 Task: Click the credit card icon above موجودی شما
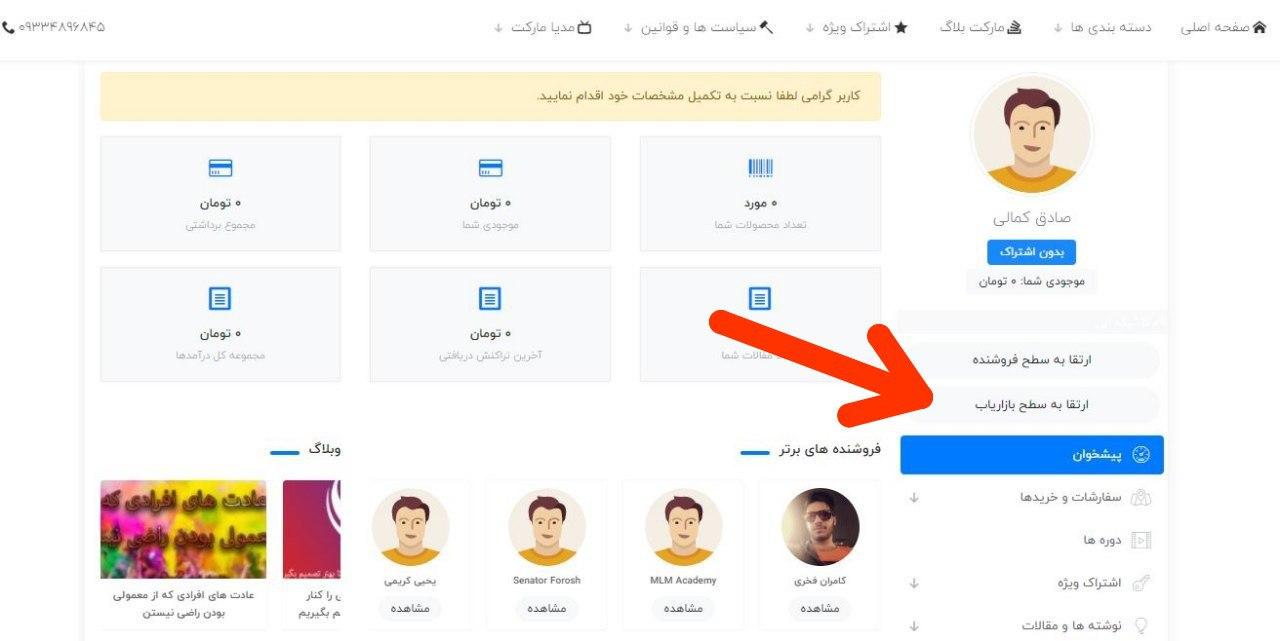490,168
